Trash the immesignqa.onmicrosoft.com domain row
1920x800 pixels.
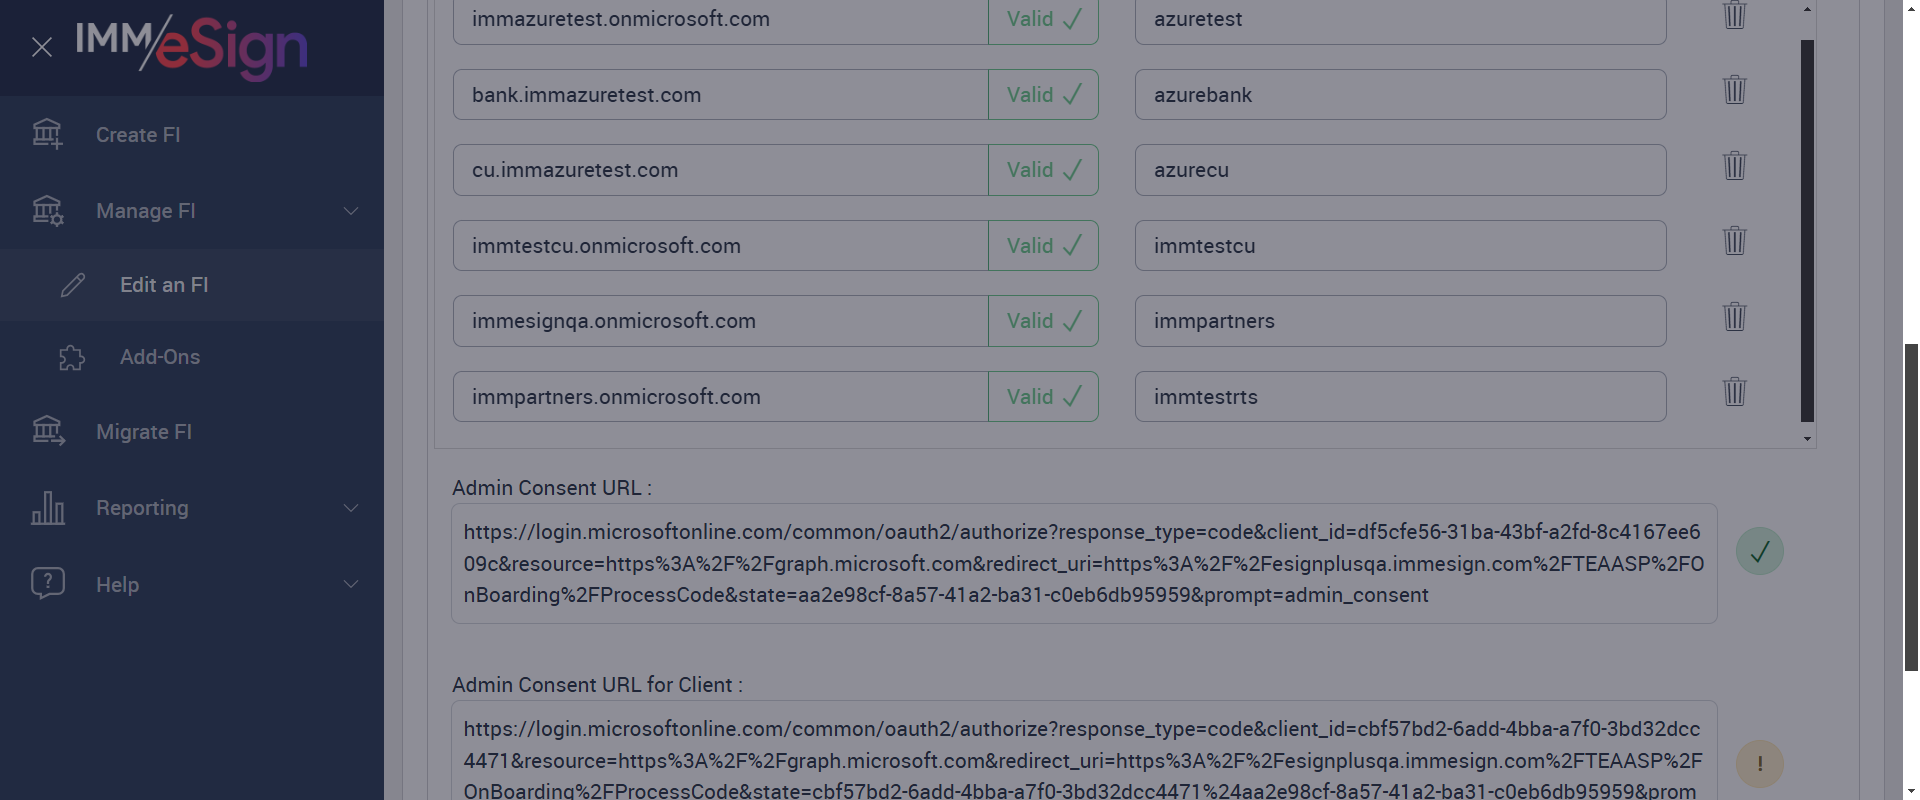(x=1734, y=317)
